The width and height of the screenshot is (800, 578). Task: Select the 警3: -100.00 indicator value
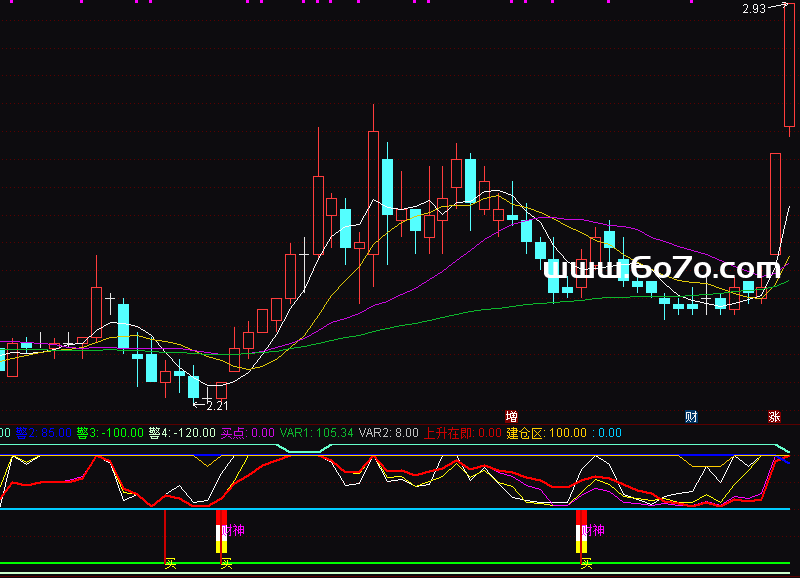click(x=110, y=433)
